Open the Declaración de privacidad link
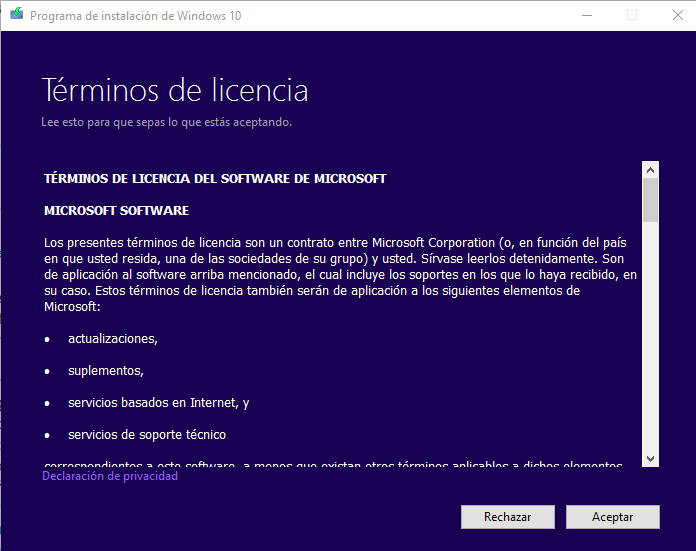 pyautogui.click(x=110, y=476)
